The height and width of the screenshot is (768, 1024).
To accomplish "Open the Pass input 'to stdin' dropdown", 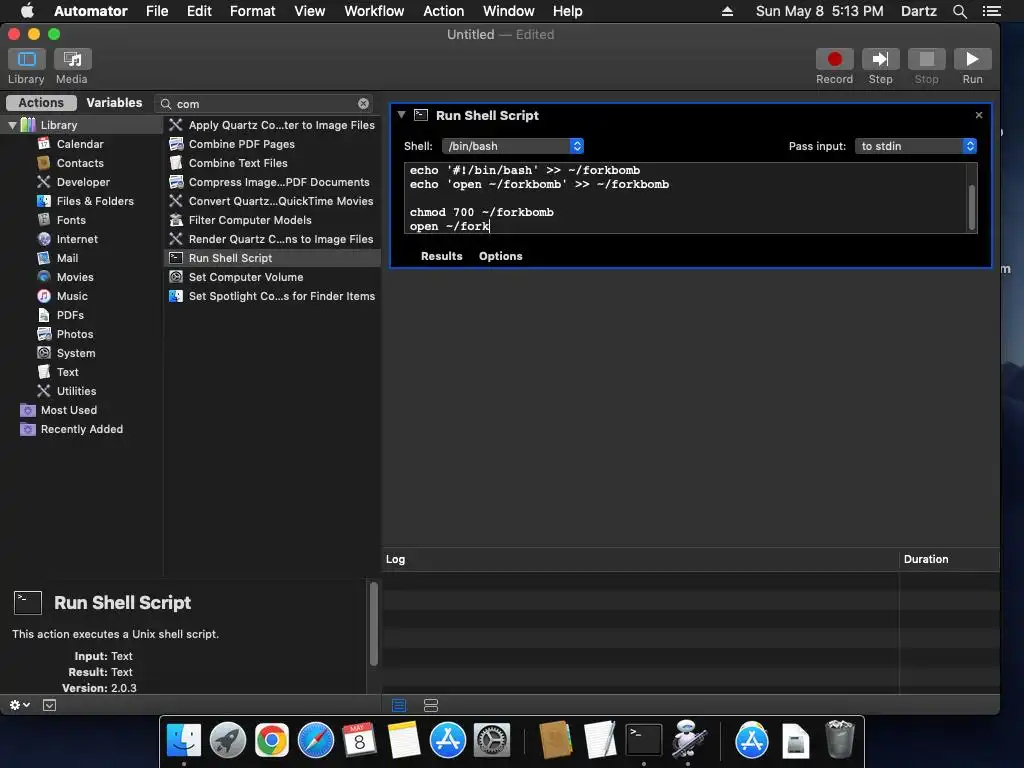I will [916, 146].
